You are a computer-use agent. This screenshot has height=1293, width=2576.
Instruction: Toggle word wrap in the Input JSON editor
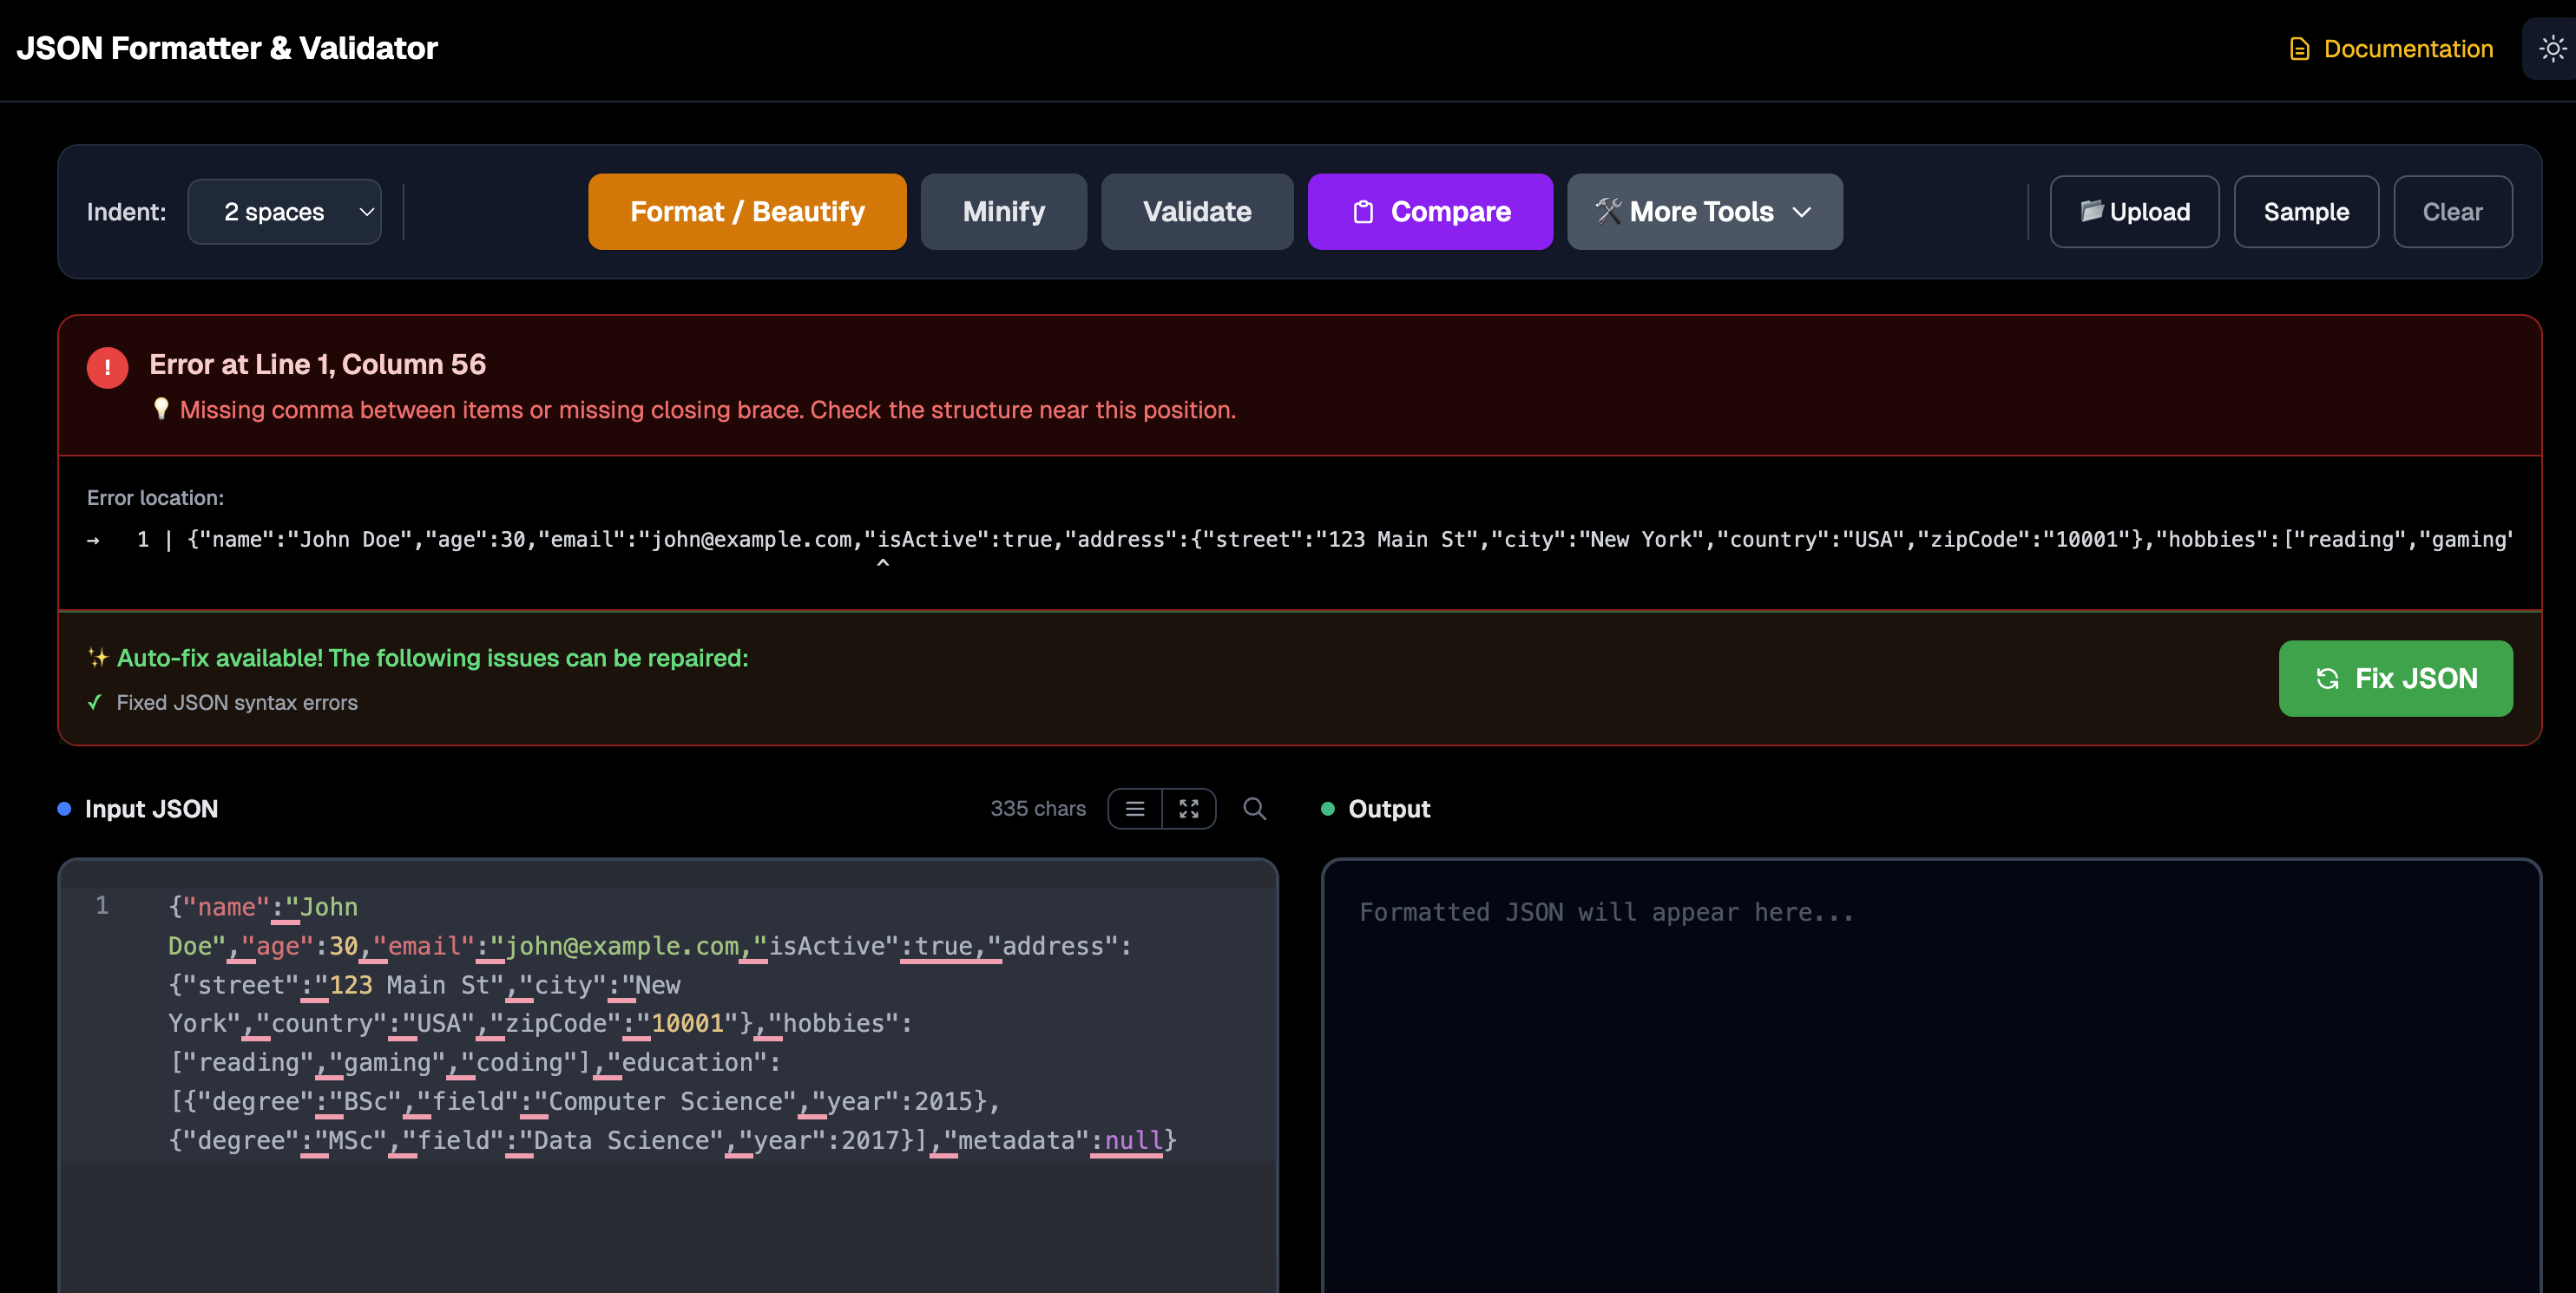coord(1134,808)
